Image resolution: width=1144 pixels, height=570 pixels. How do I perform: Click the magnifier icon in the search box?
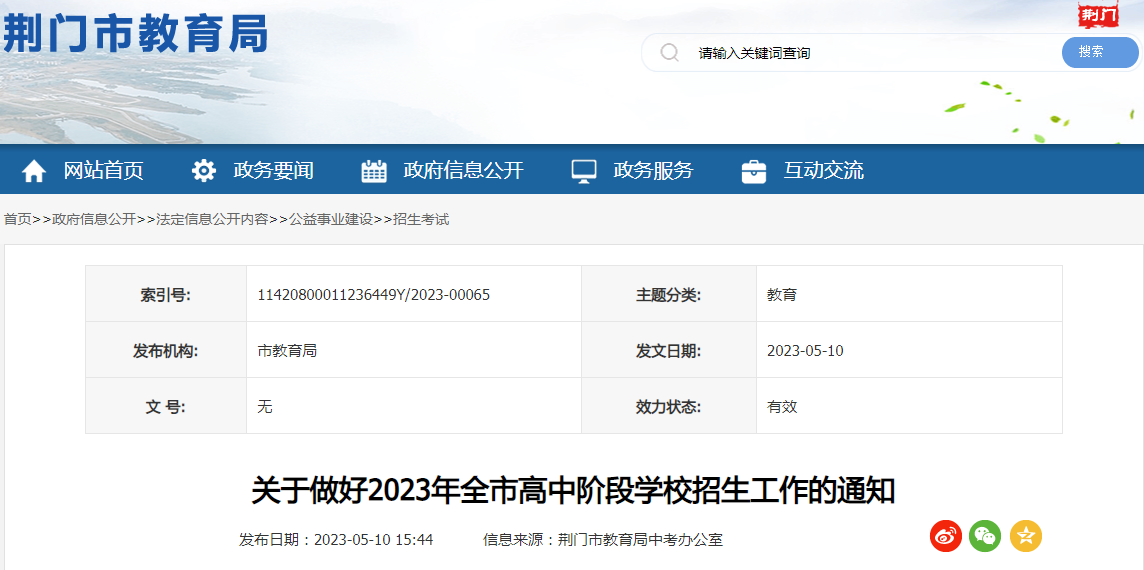tap(669, 53)
